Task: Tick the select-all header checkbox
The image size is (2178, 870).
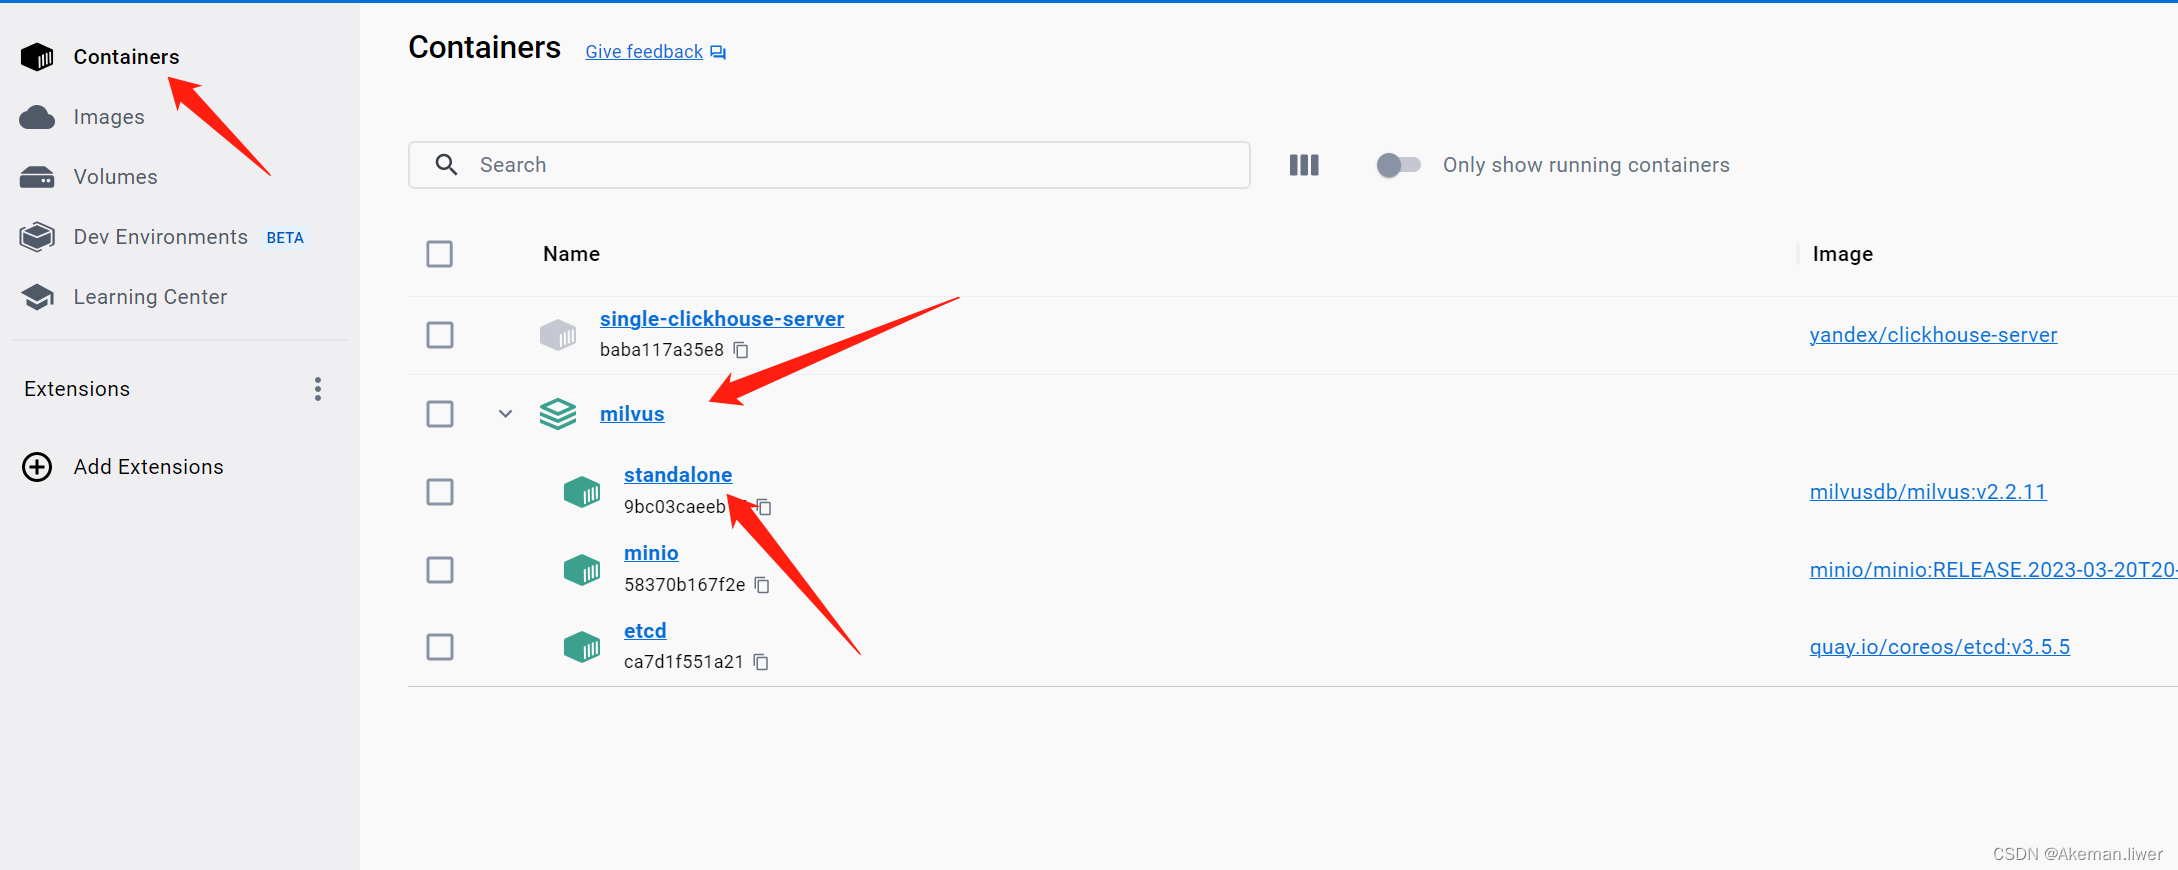Action: click(x=440, y=254)
